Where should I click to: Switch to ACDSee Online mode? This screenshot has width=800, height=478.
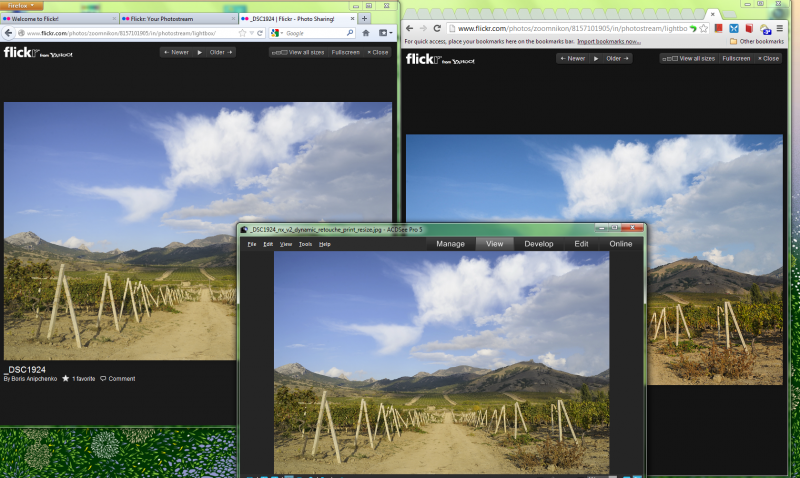[x=620, y=244]
